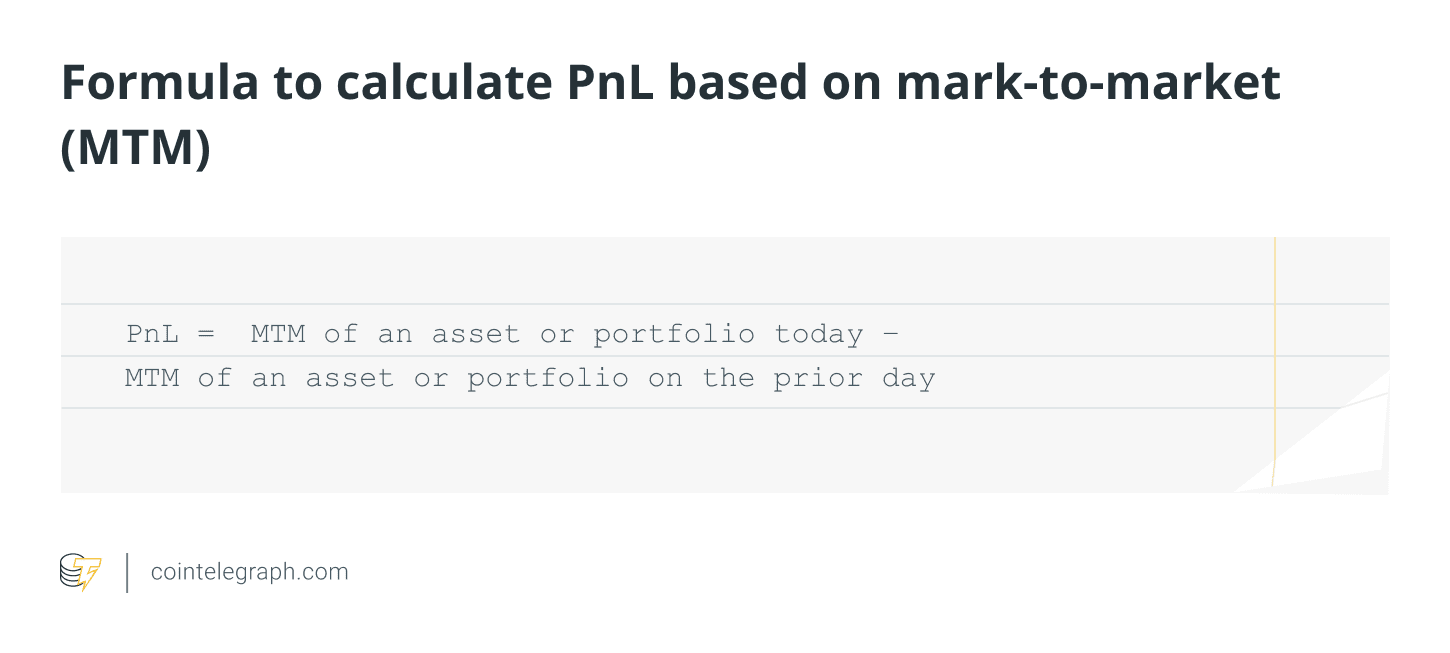Select "(MTM)" in the headline's second line
This screenshot has height=653, width=1450.
[136, 147]
